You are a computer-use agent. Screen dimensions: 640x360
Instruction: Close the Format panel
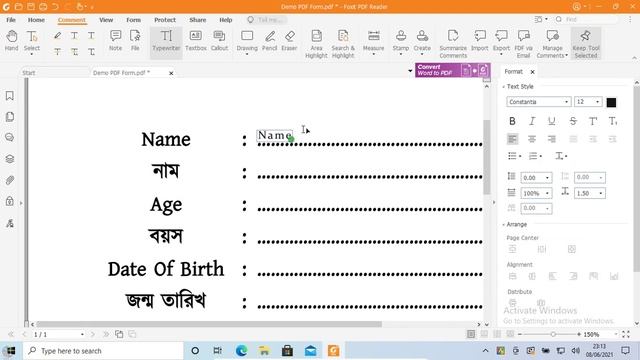[532, 72]
